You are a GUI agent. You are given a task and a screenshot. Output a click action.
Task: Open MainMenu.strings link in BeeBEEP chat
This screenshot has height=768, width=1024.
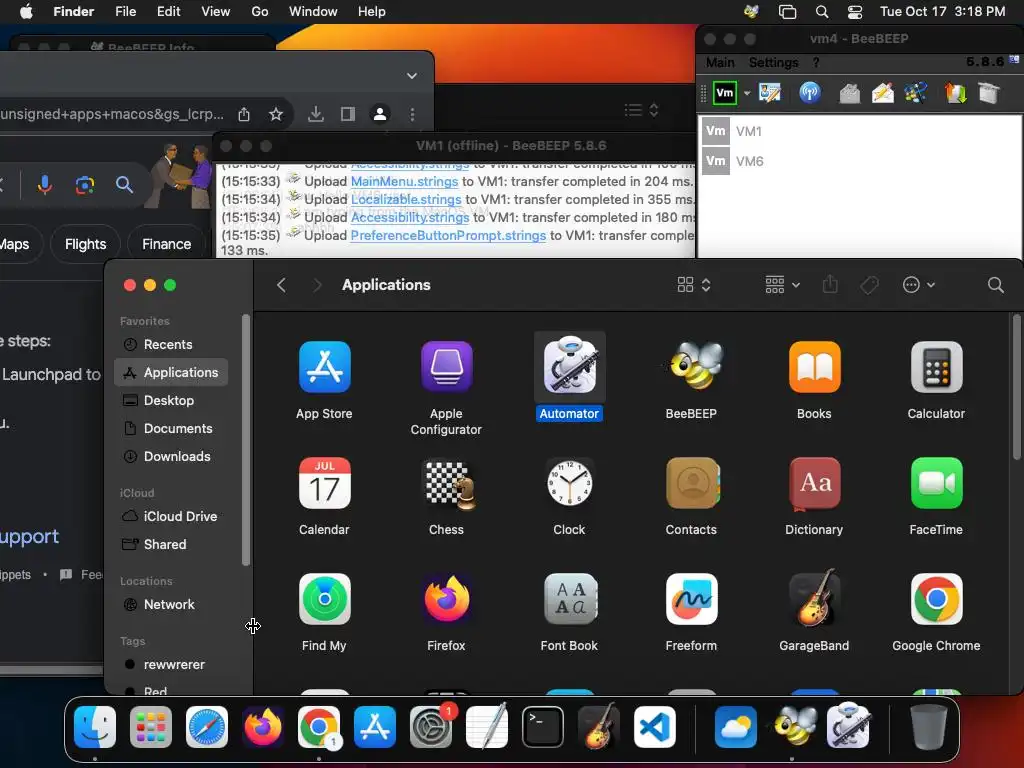click(404, 182)
